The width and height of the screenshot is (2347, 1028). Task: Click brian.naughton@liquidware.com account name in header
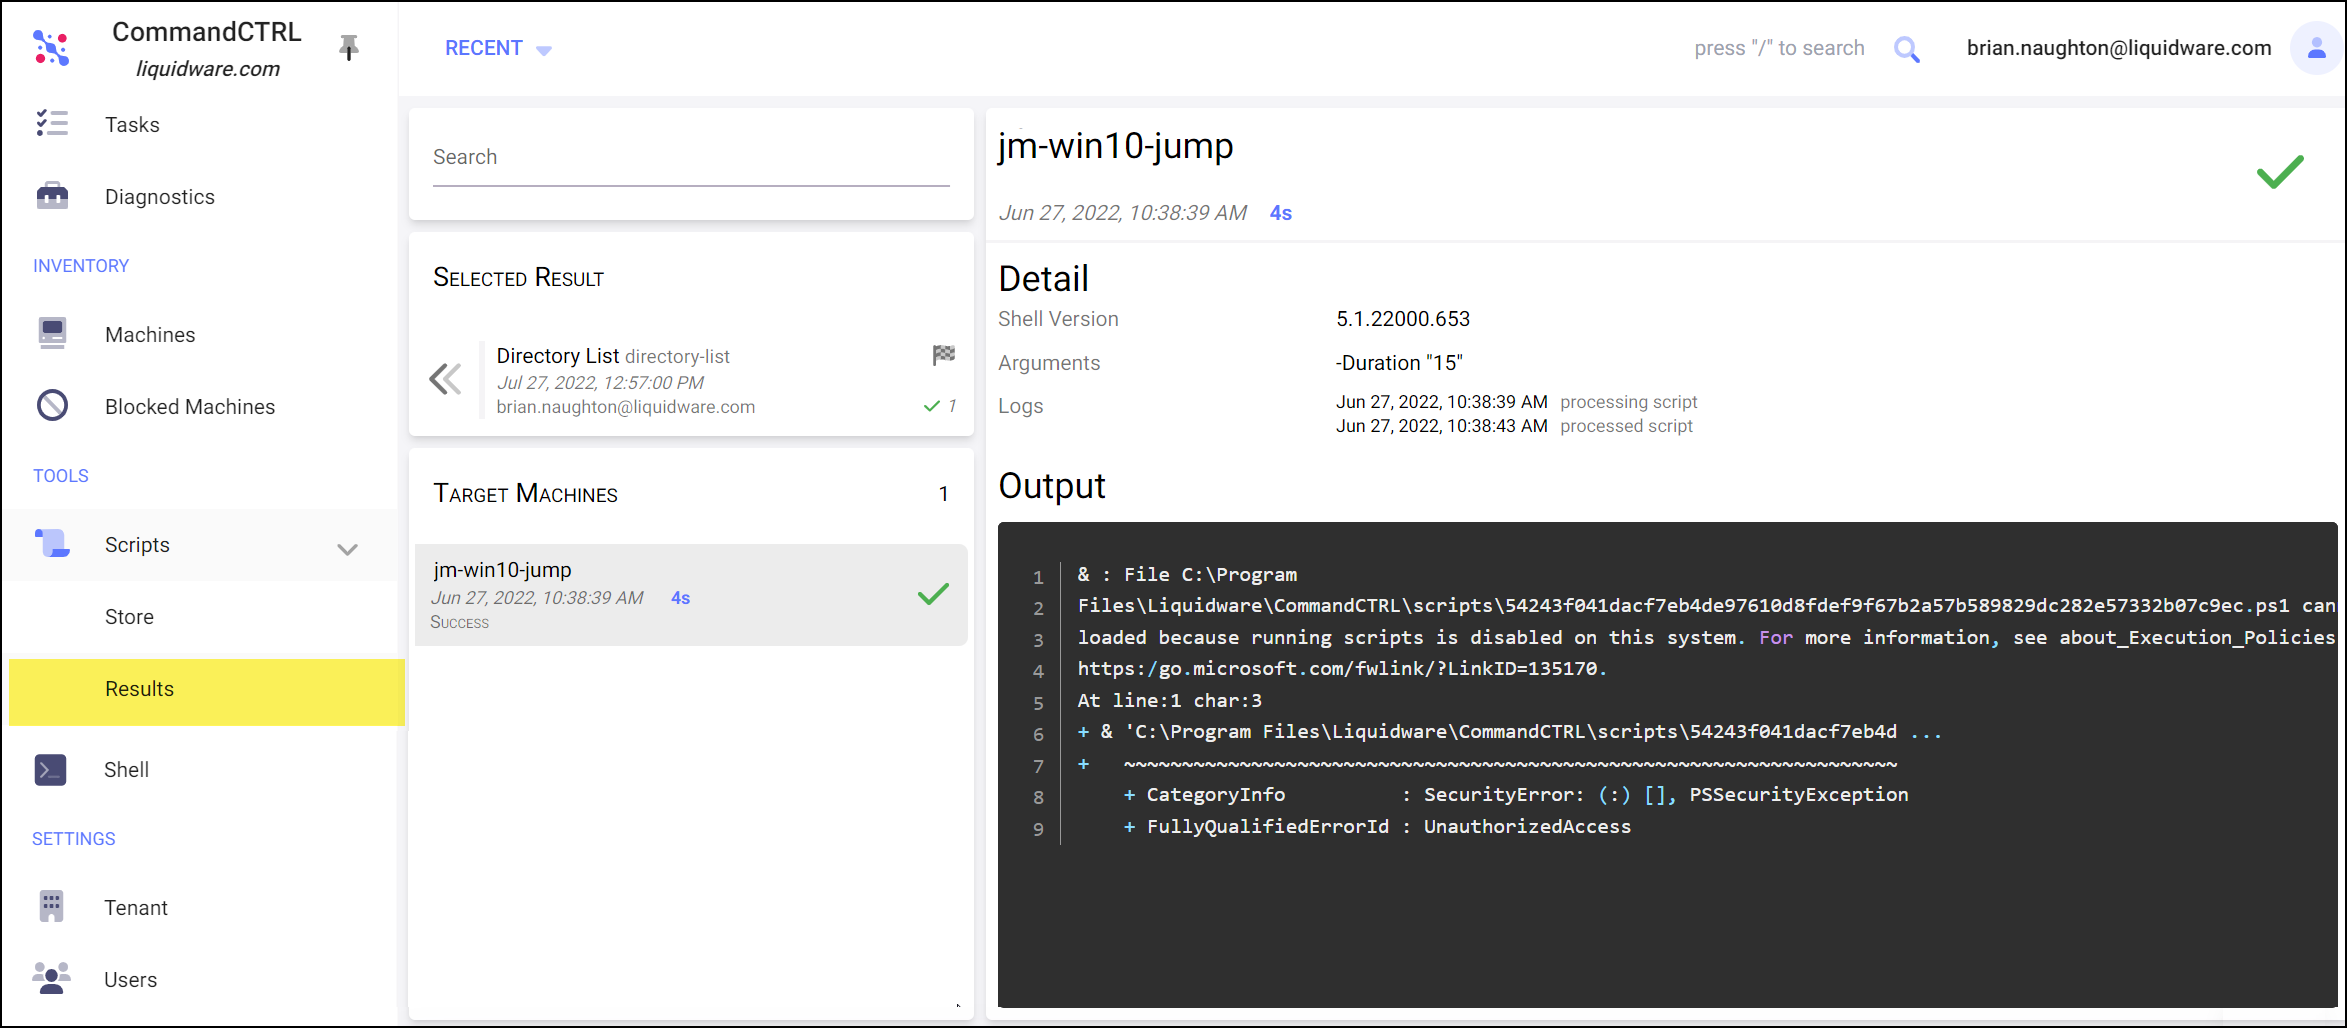[2118, 48]
